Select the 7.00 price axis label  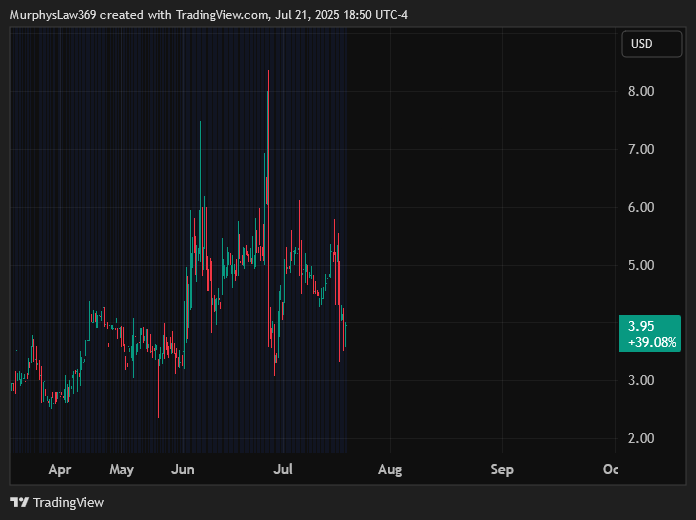641,149
